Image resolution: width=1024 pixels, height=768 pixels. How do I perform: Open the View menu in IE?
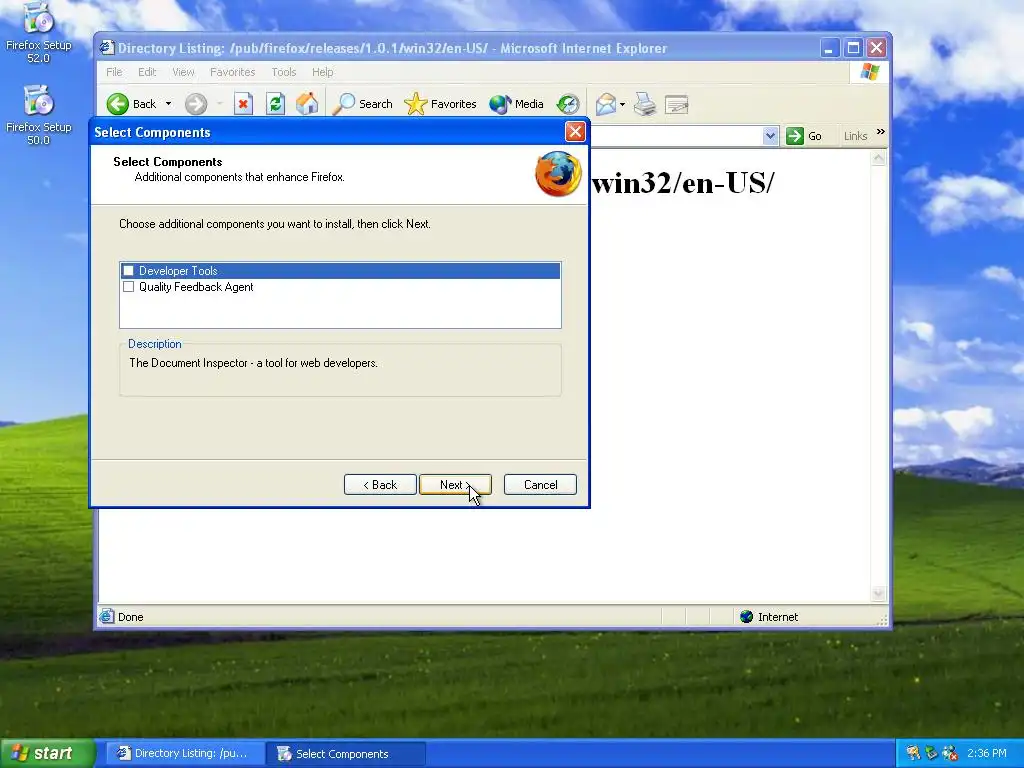click(x=184, y=72)
